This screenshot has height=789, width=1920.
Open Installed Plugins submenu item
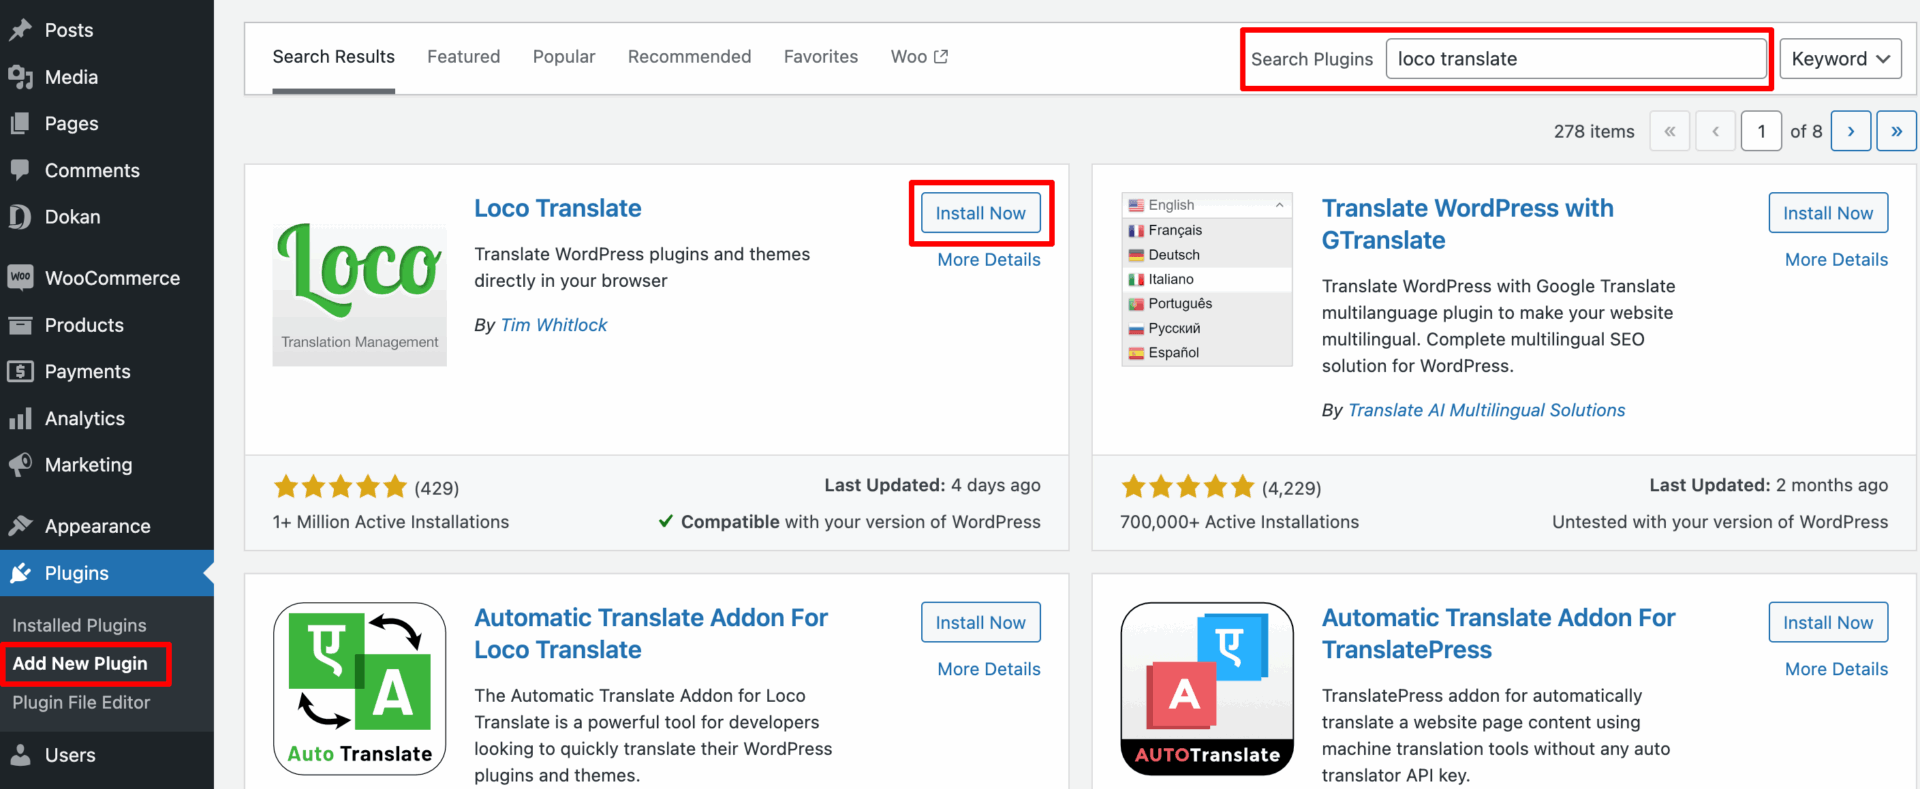(79, 625)
